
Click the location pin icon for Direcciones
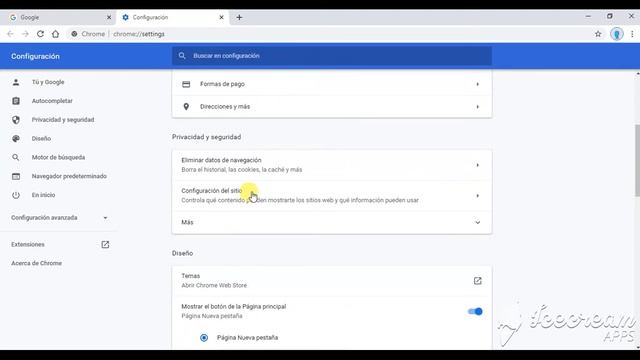click(x=186, y=107)
